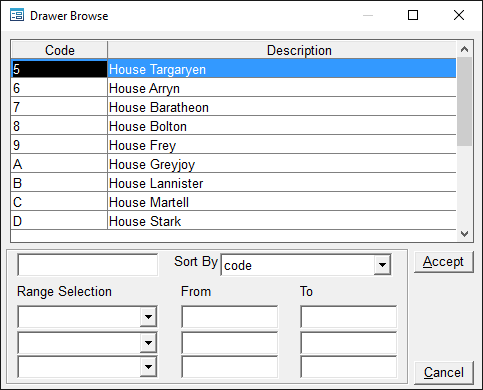
Task: Click the code cell 6
Action: pyautogui.click(x=59, y=88)
